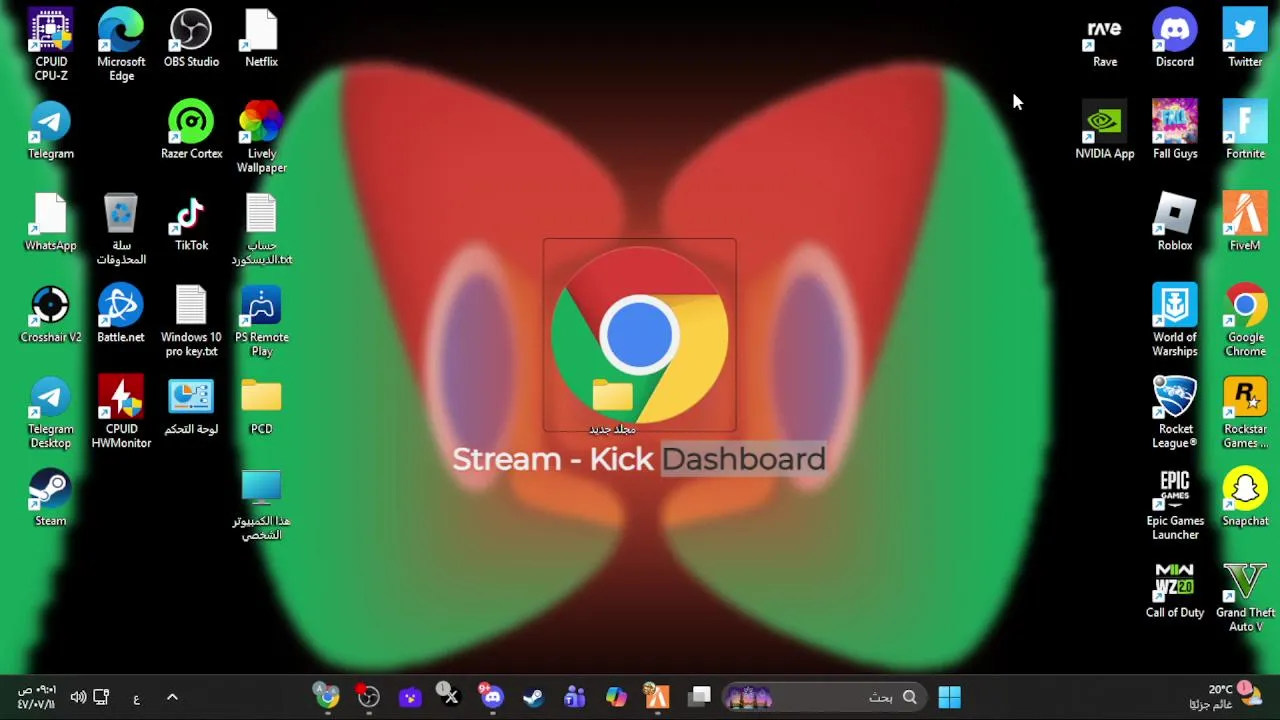Viewport: 1280px width, 720px height.
Task: Select the Call of Duty desktop icon
Action: click(1175, 590)
